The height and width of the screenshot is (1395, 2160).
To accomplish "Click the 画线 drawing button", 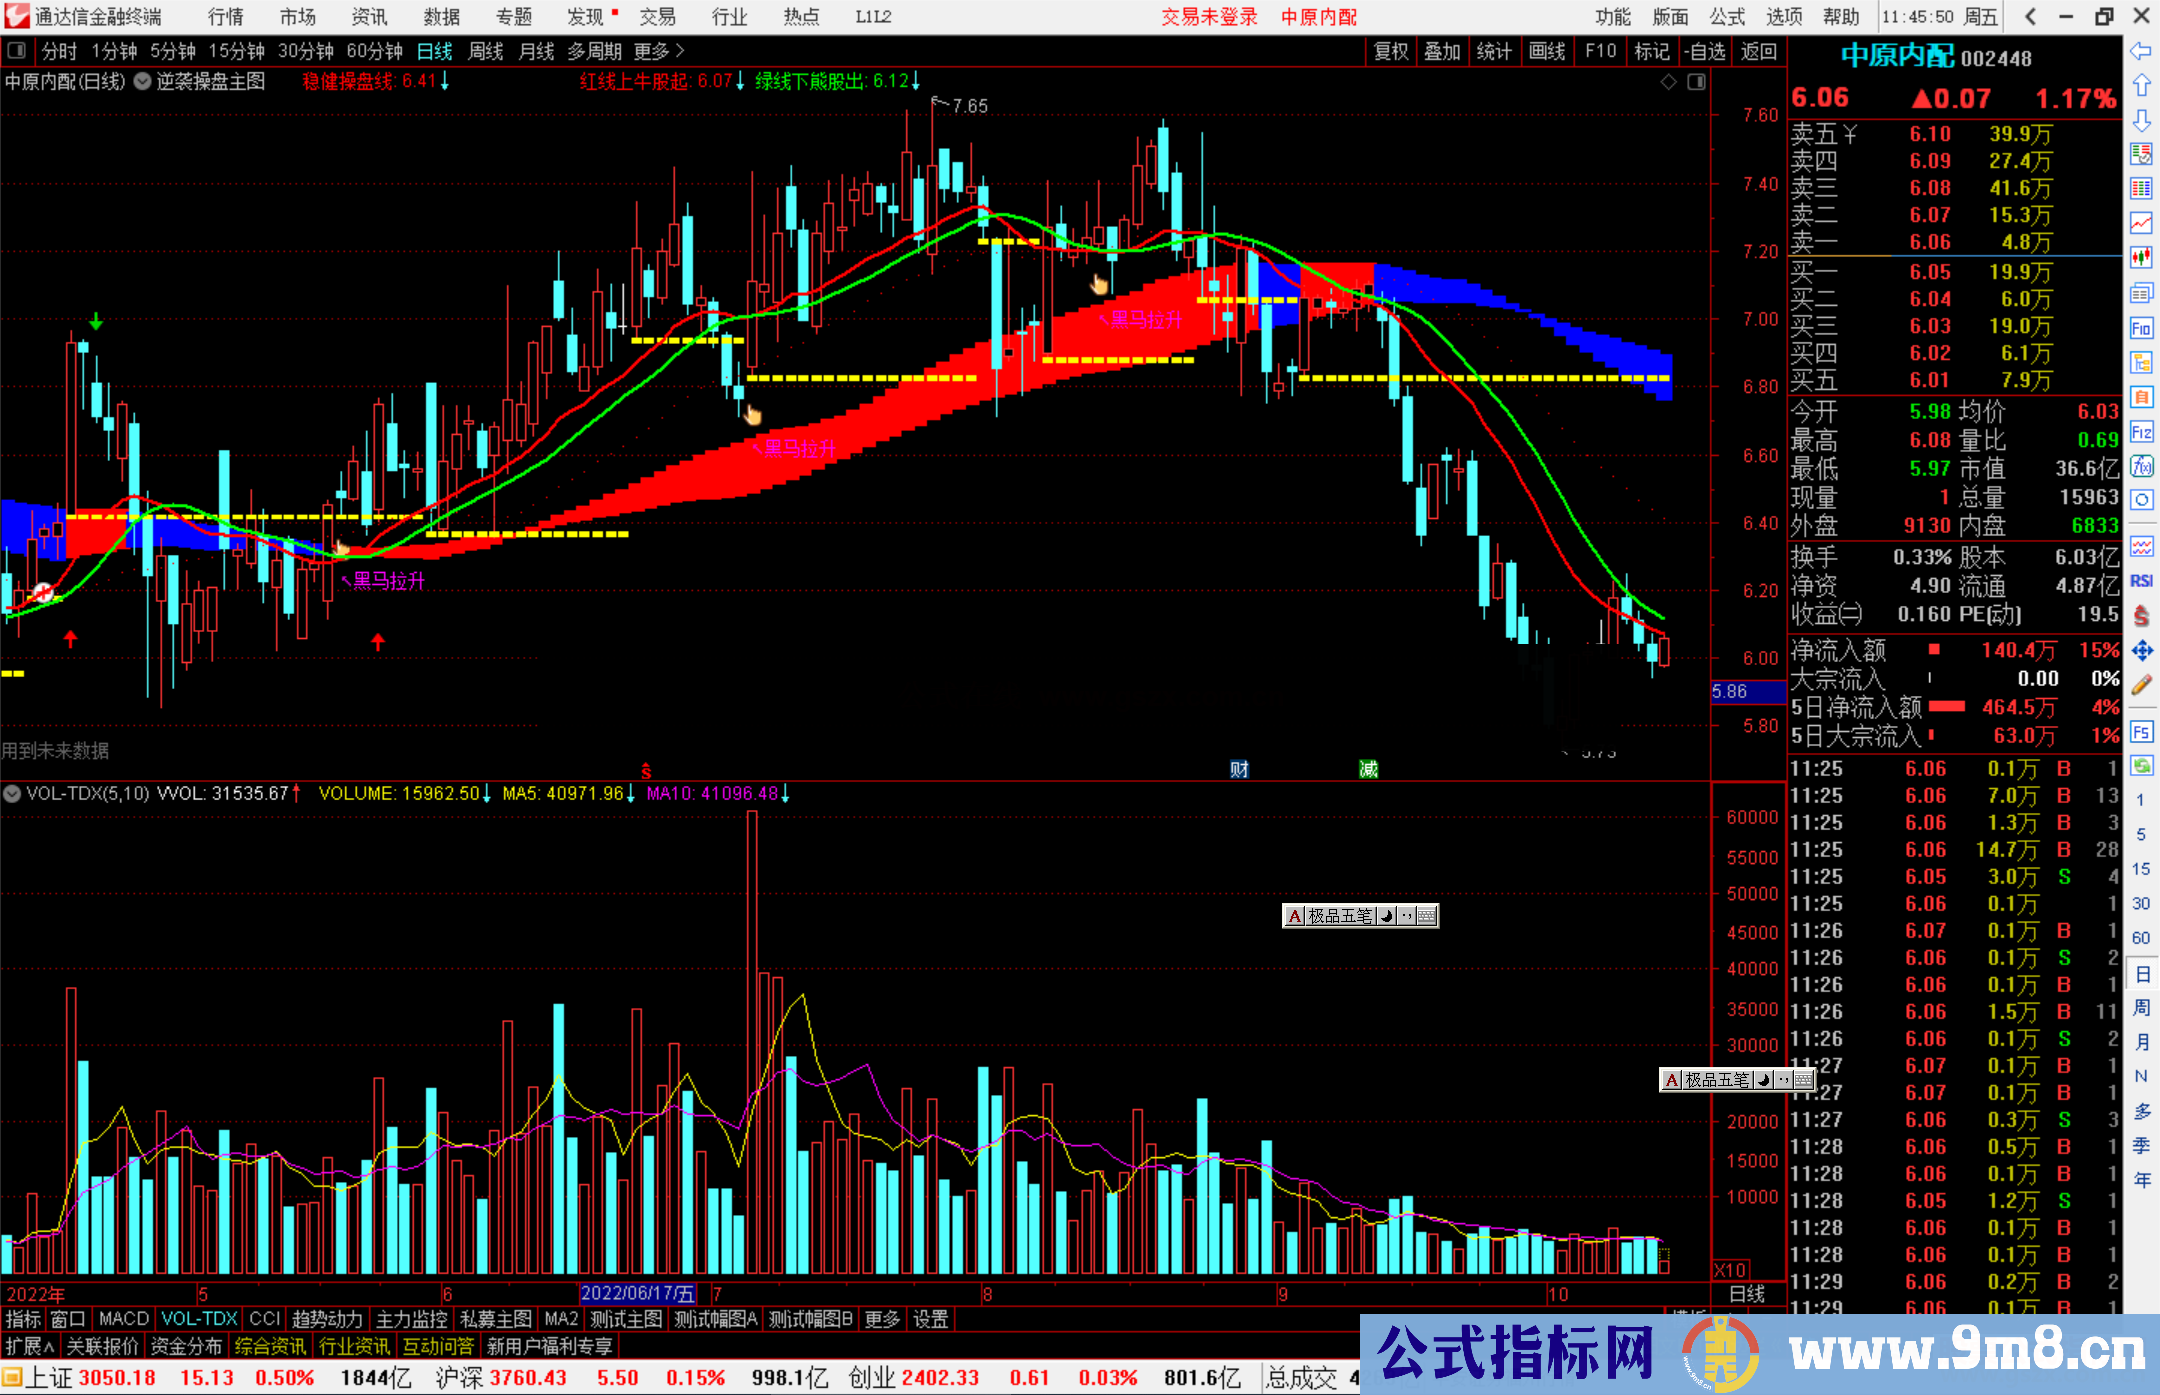I will pyautogui.click(x=1546, y=51).
